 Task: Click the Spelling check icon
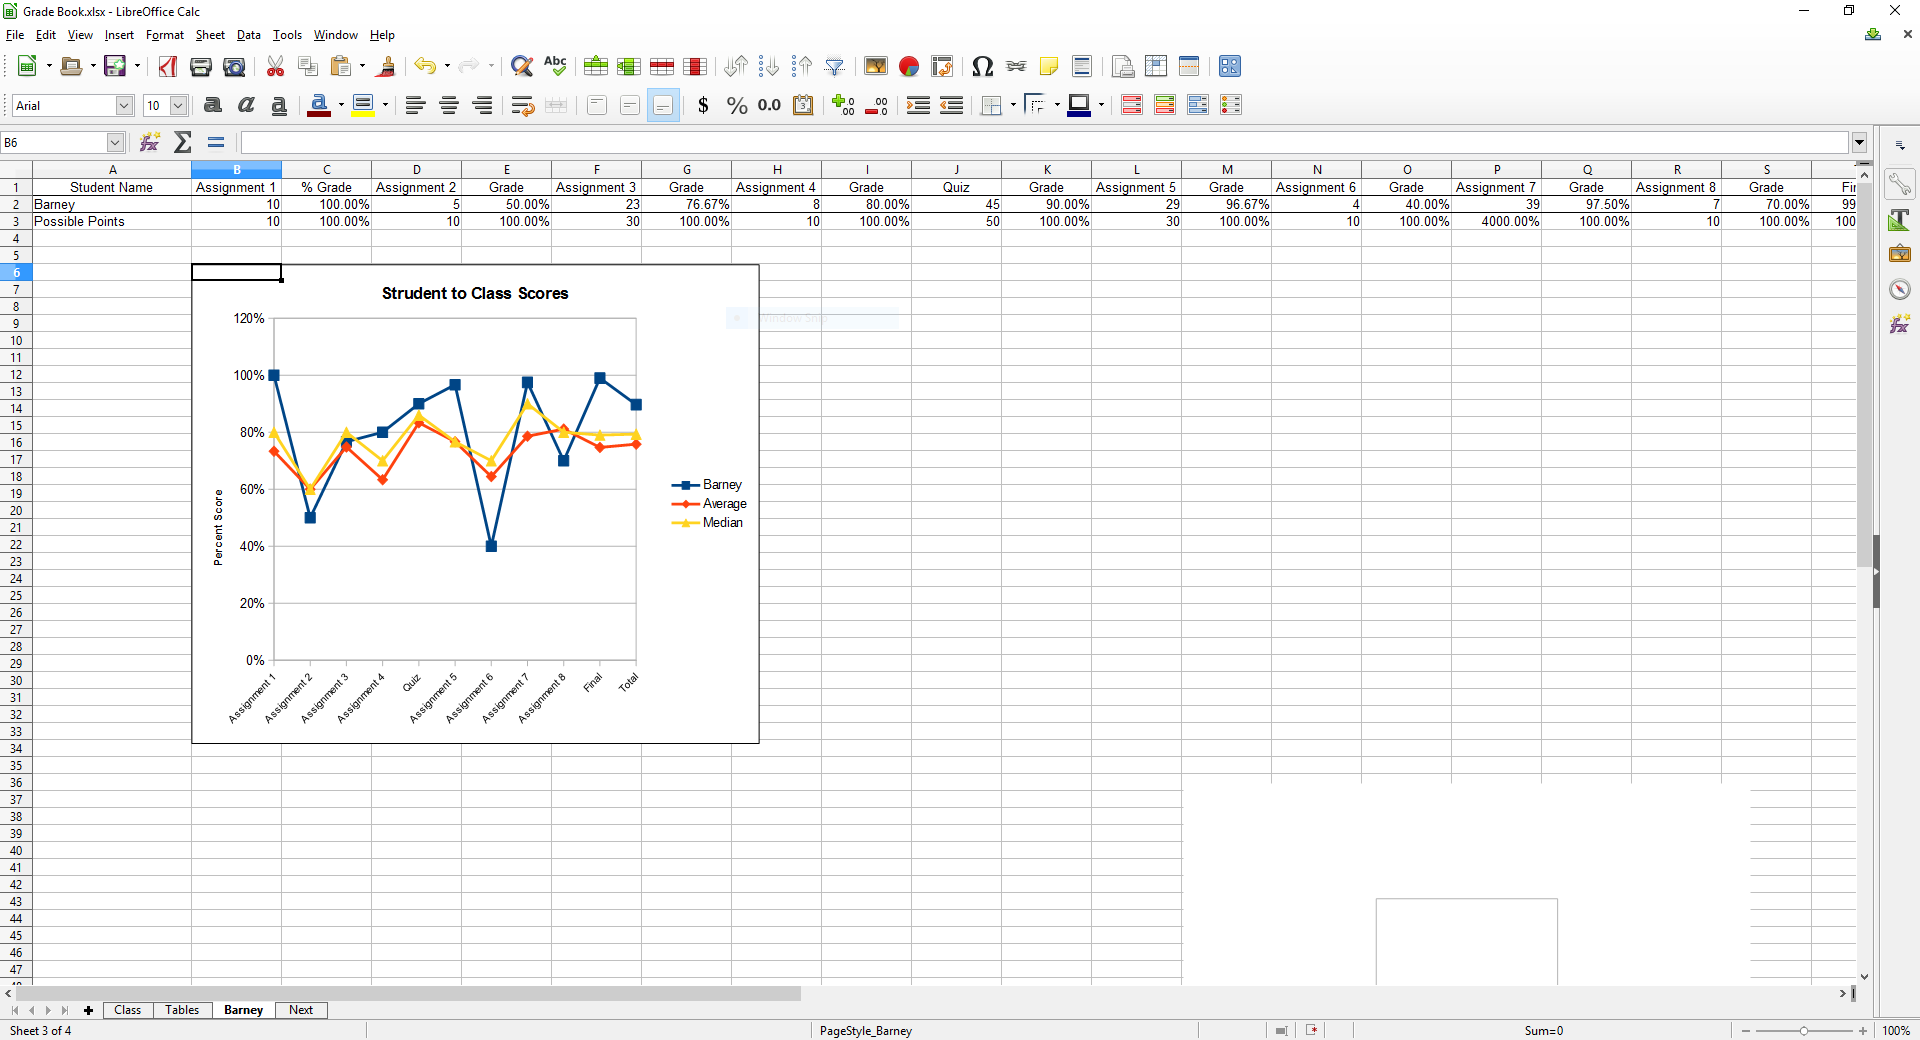(x=555, y=67)
